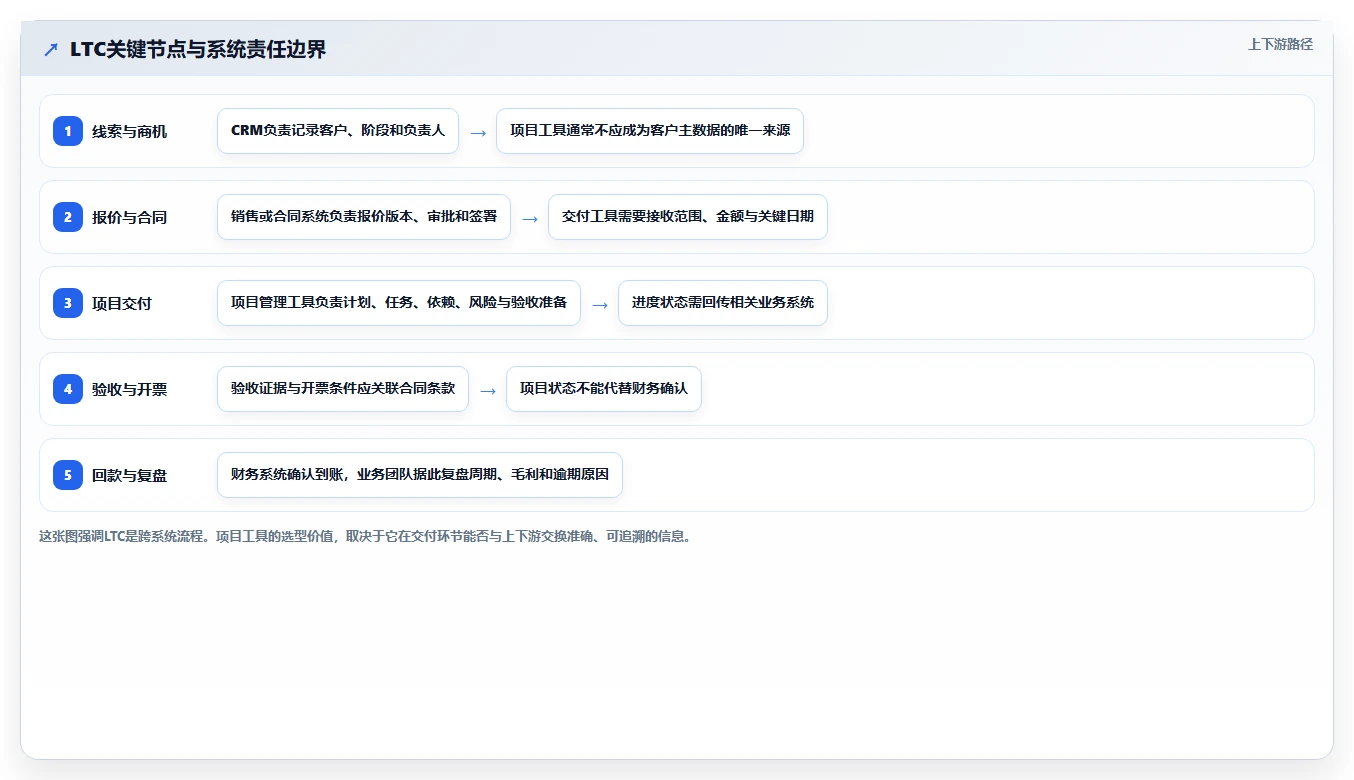Screen dimensions: 1354x780
Task: Click the 项目交付 stage label
Action: pos(122,303)
